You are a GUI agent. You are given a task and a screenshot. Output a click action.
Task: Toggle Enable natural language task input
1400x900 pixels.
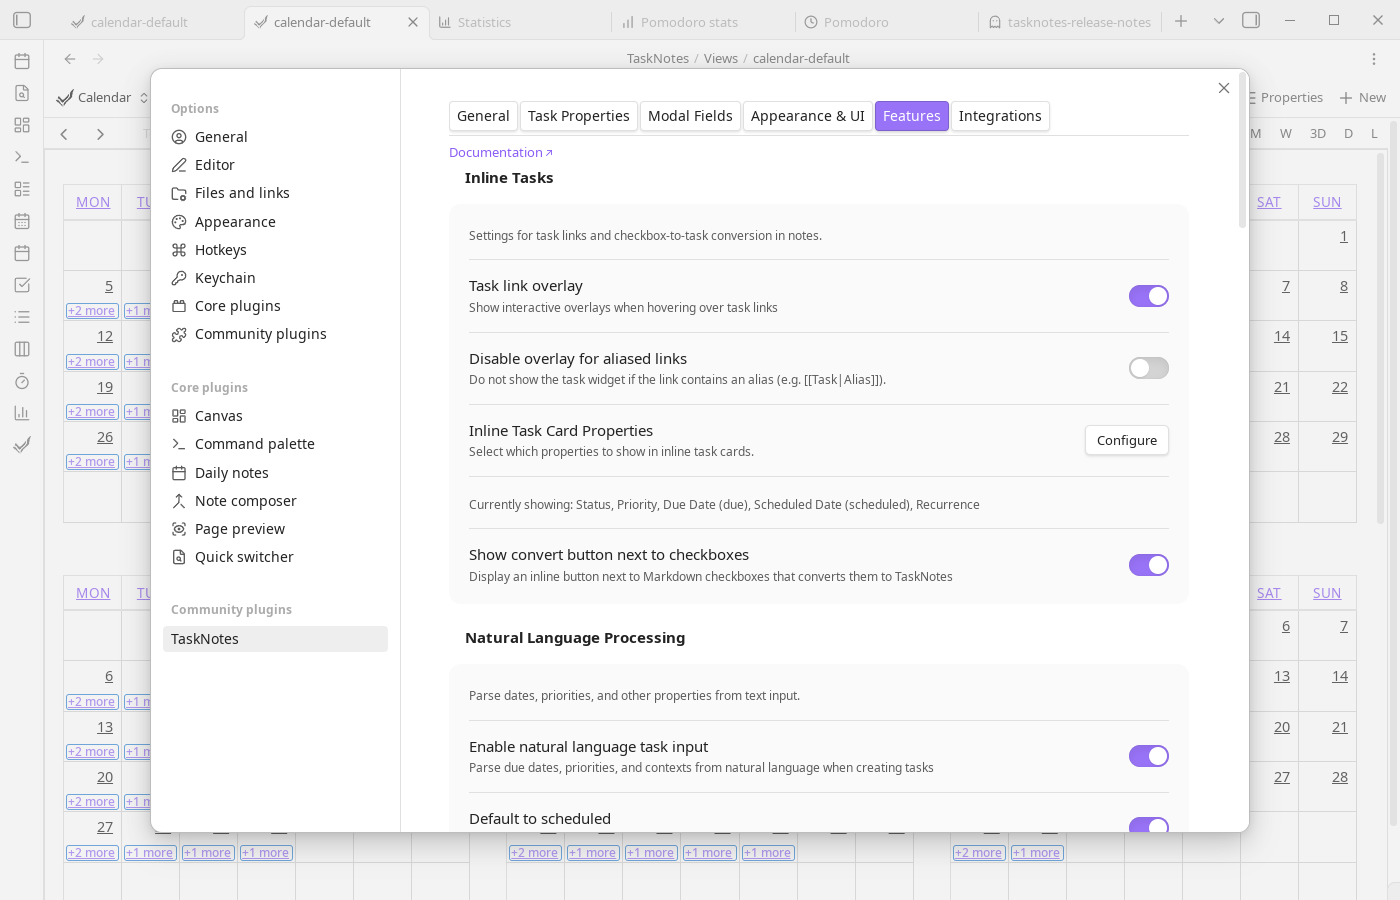click(x=1148, y=756)
